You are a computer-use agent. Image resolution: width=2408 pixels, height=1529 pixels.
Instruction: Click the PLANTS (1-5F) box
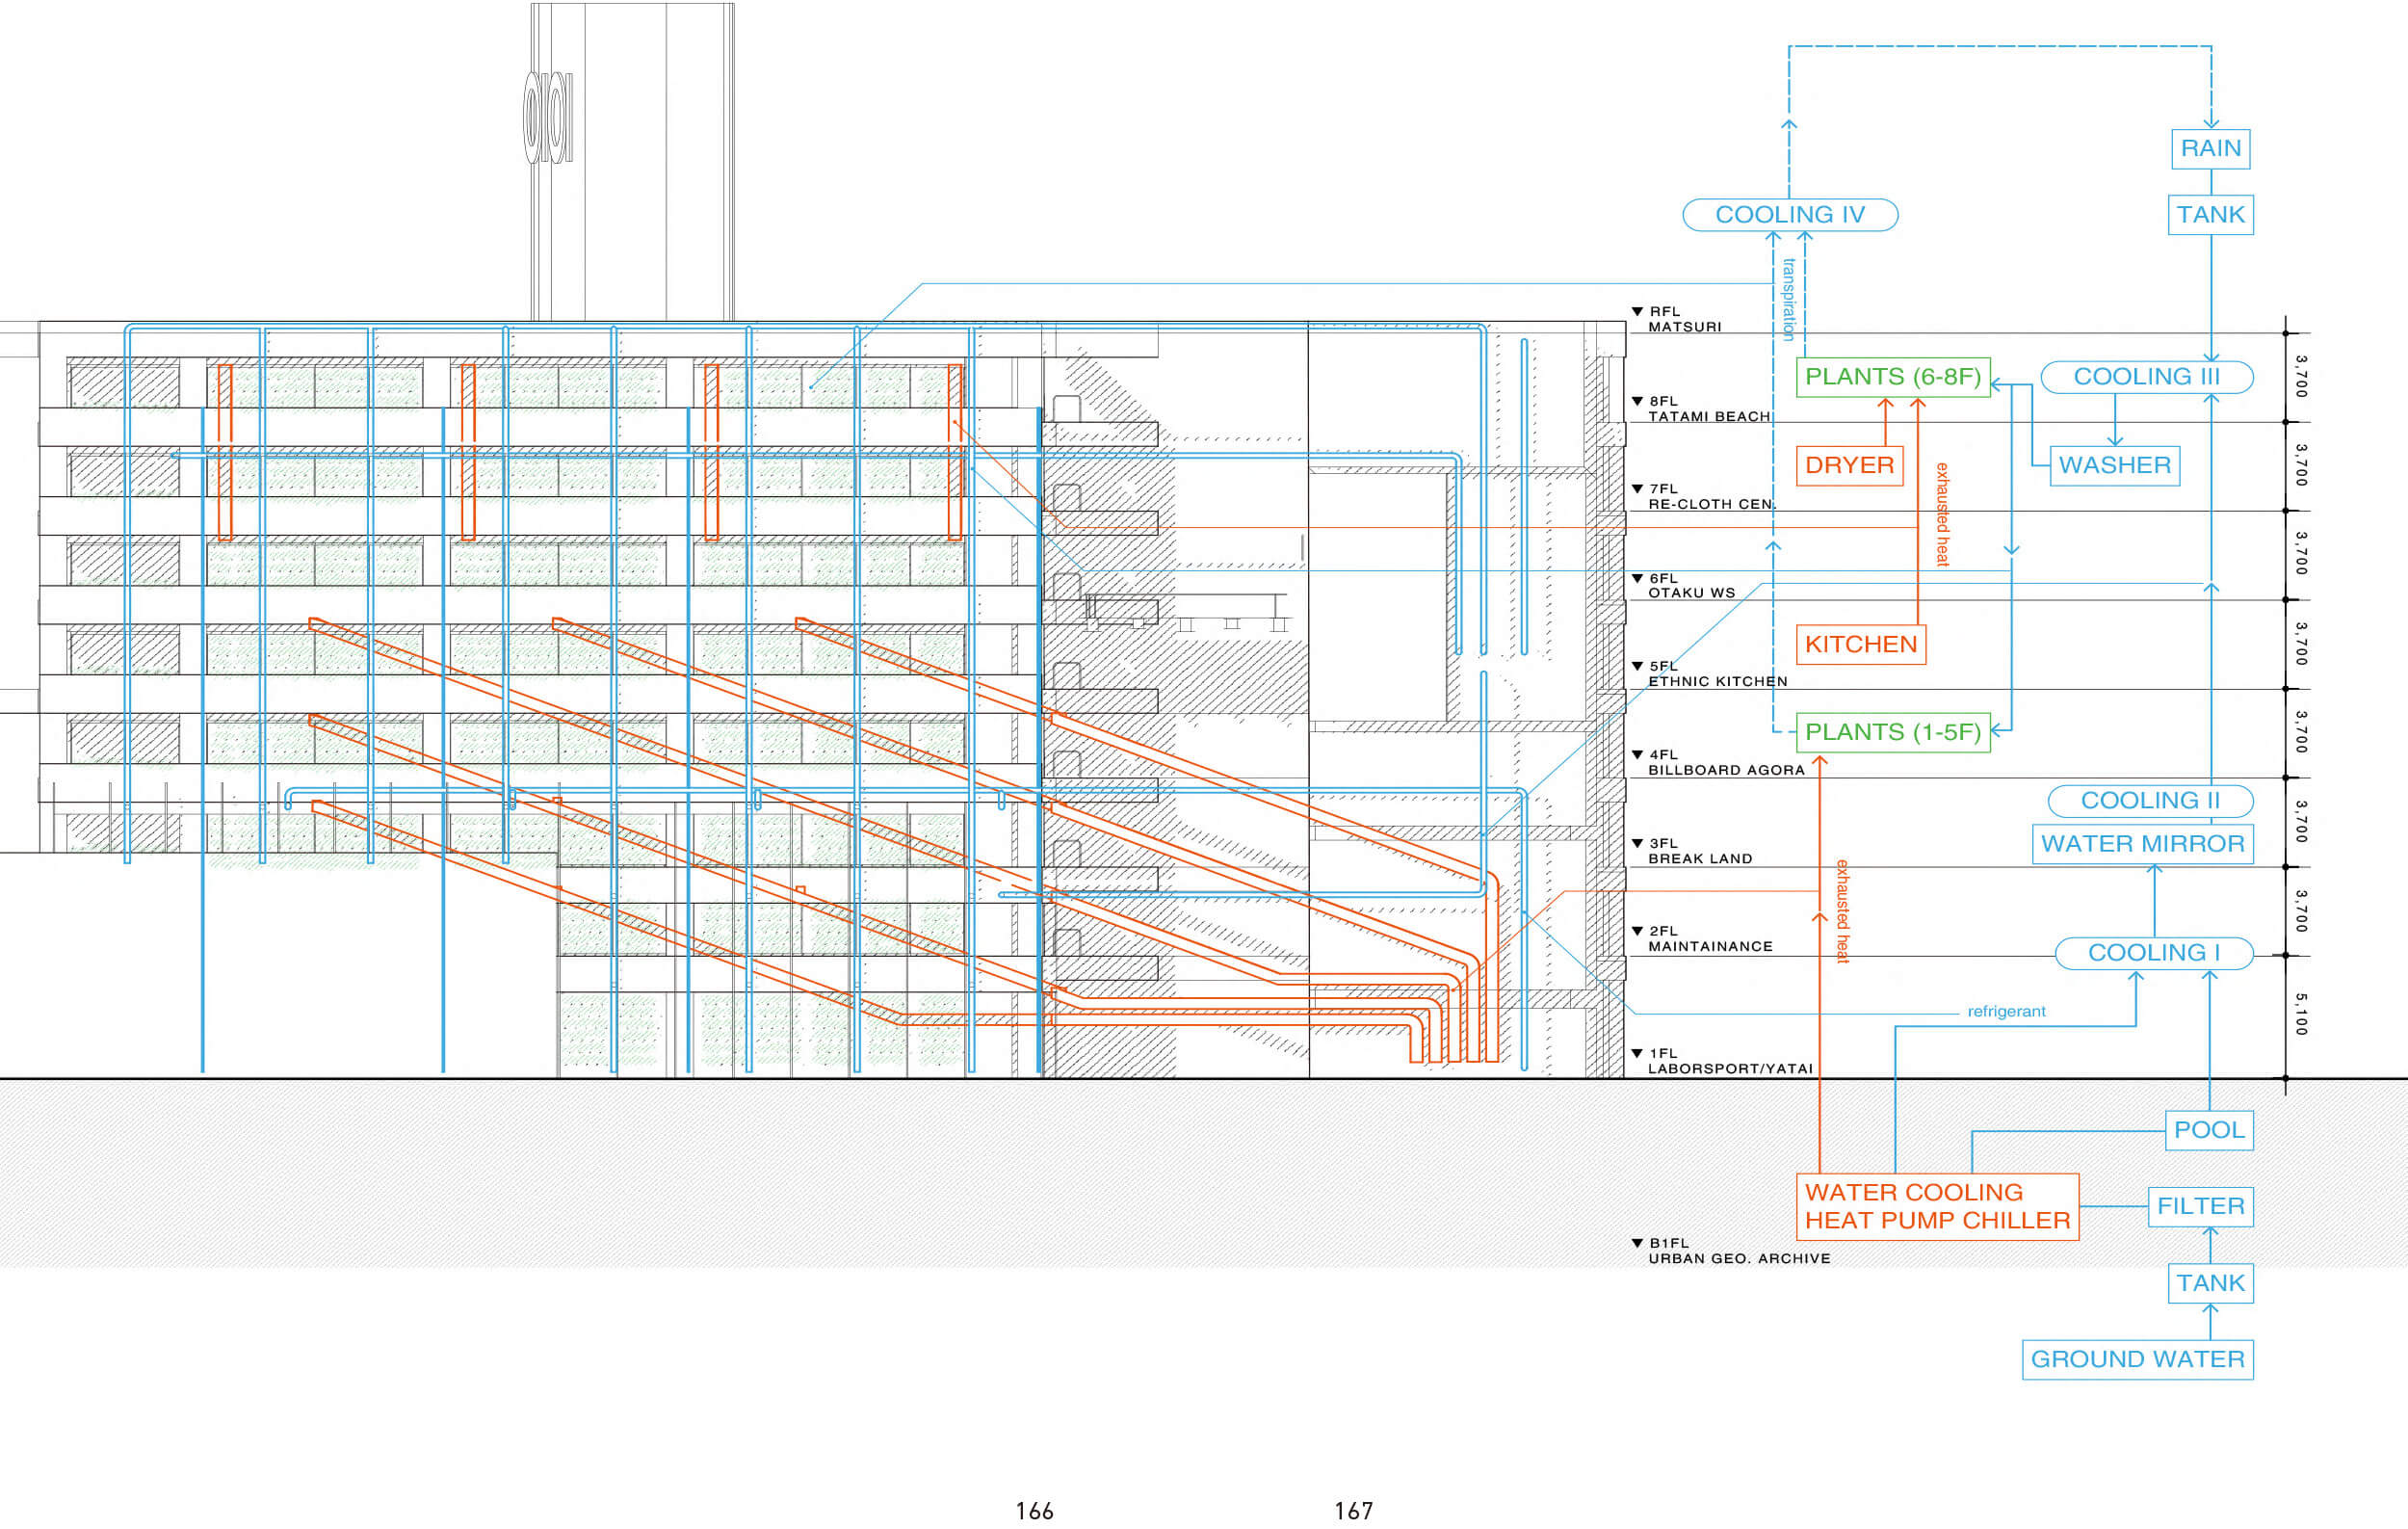[1893, 733]
